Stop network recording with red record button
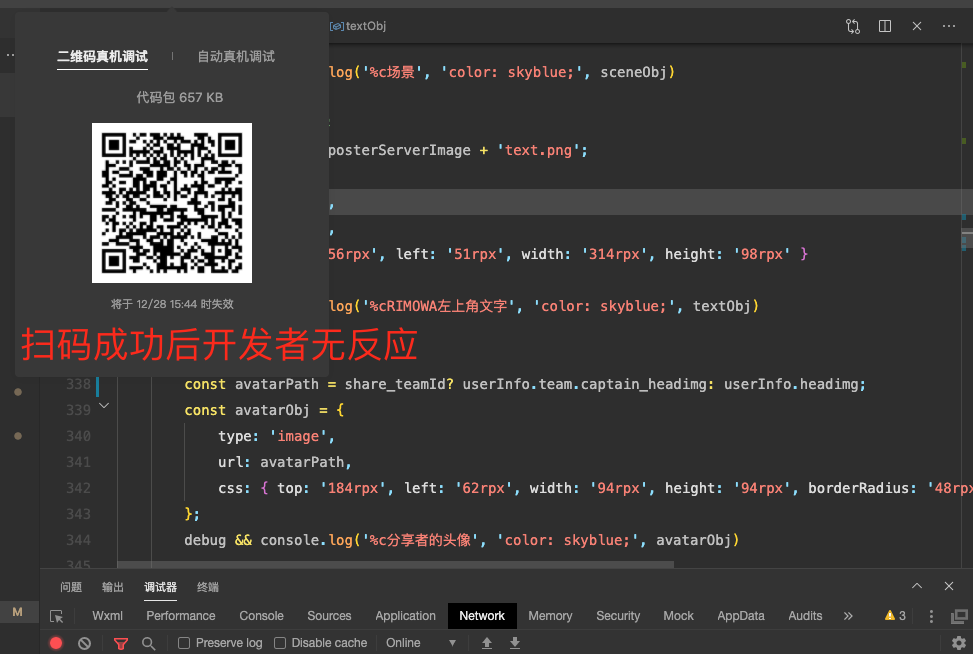Screen dimensions: 973x654 coord(56,643)
